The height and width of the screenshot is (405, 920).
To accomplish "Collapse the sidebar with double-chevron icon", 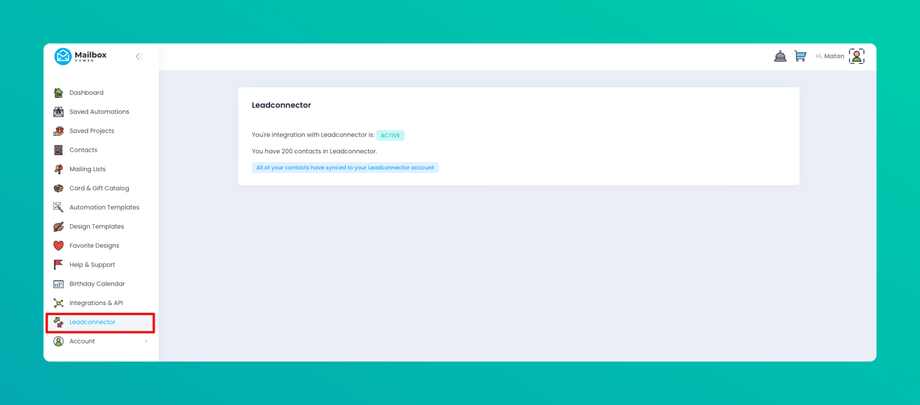I will pos(139,57).
